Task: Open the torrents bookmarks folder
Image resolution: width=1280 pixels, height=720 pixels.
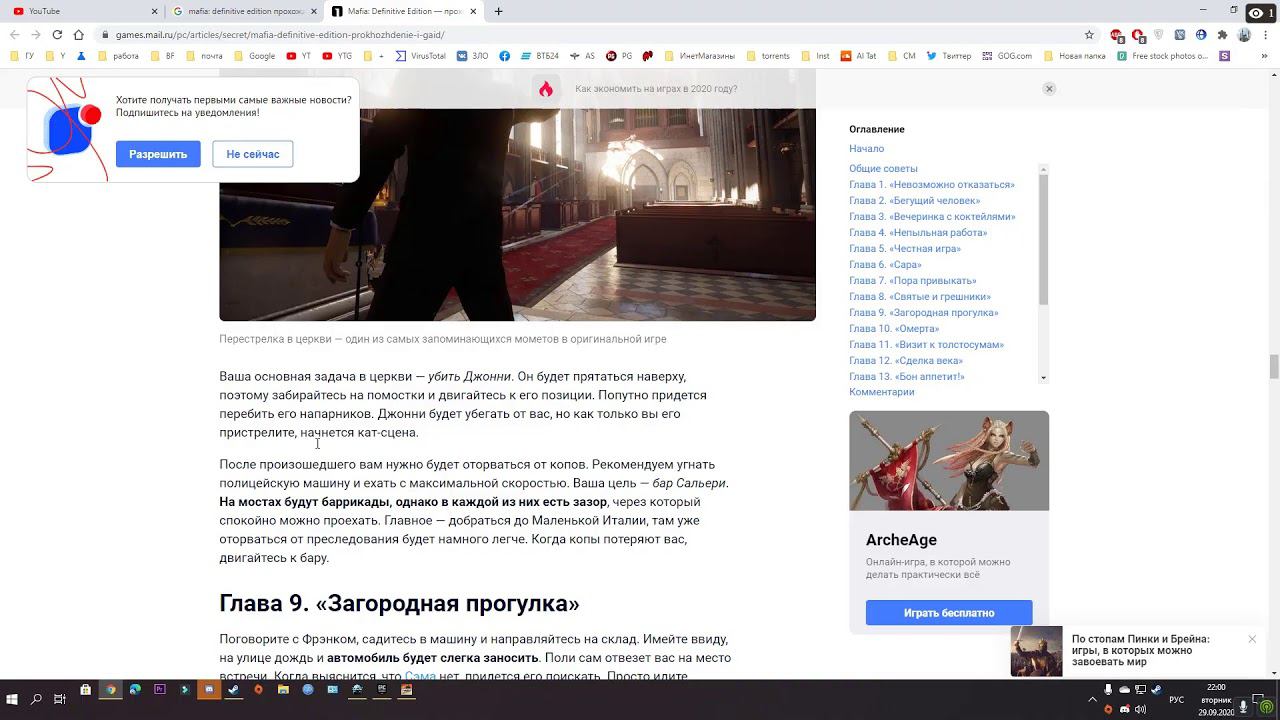Action: (768, 56)
